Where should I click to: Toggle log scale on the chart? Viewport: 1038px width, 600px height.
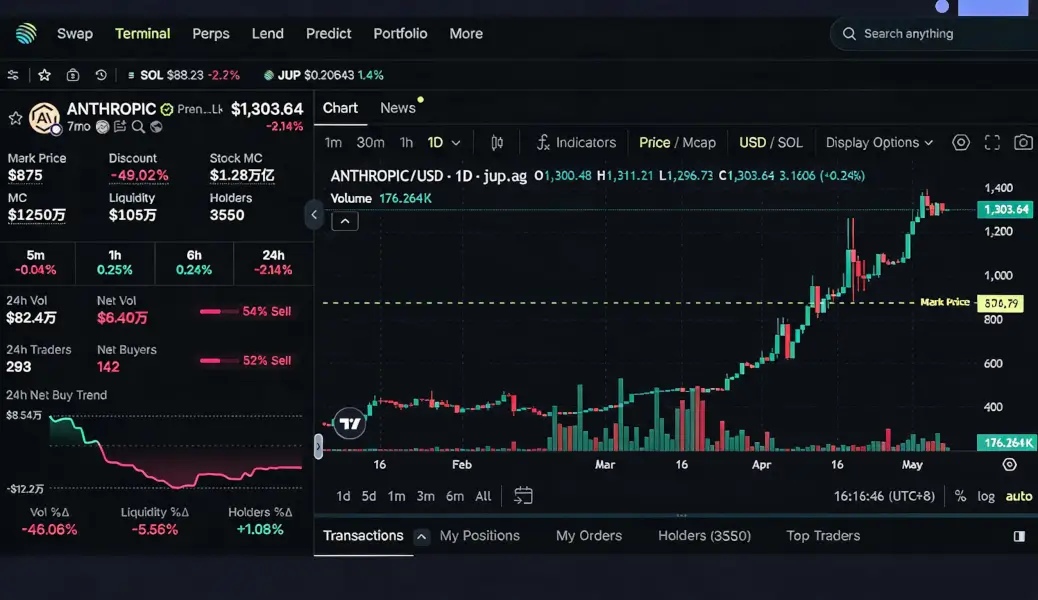coord(986,496)
